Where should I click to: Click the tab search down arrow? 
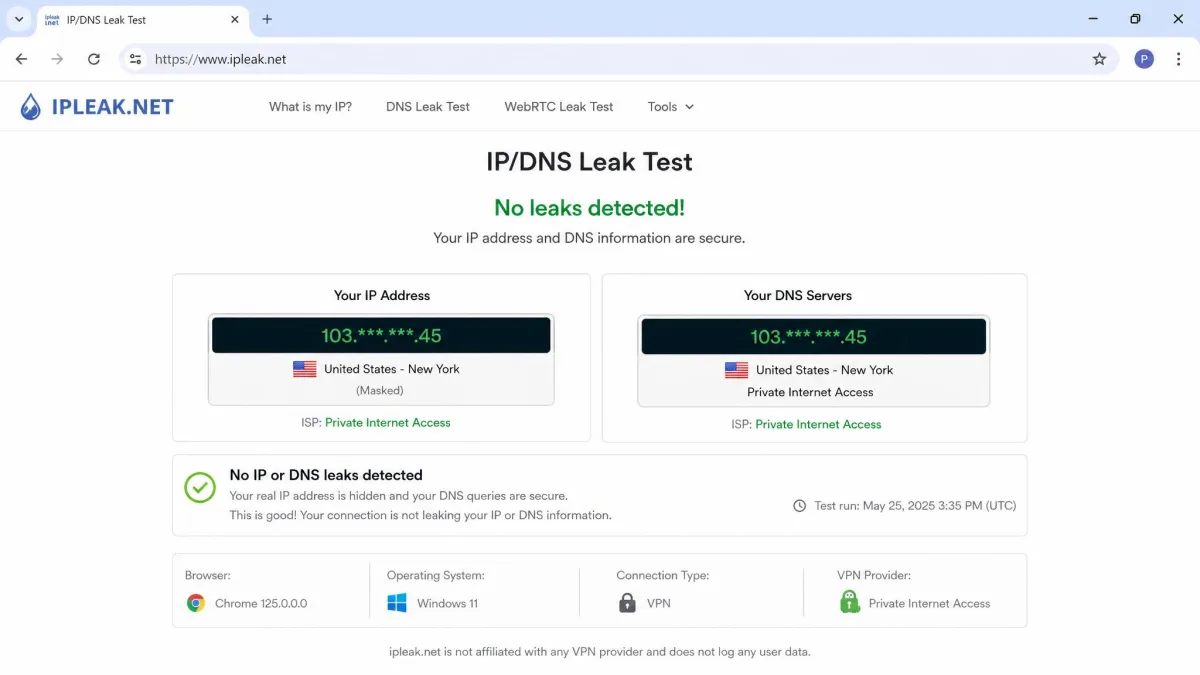[x=19, y=19]
